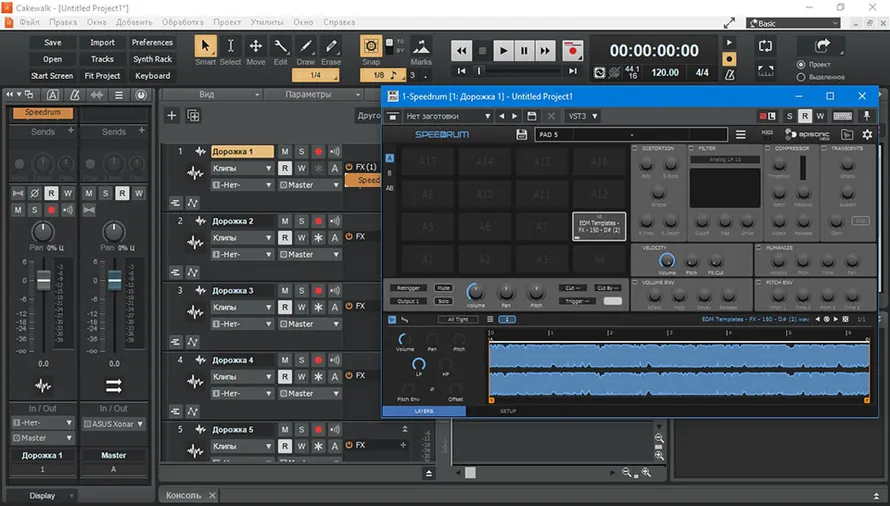Open the Basic workspace dropdown

point(793,23)
